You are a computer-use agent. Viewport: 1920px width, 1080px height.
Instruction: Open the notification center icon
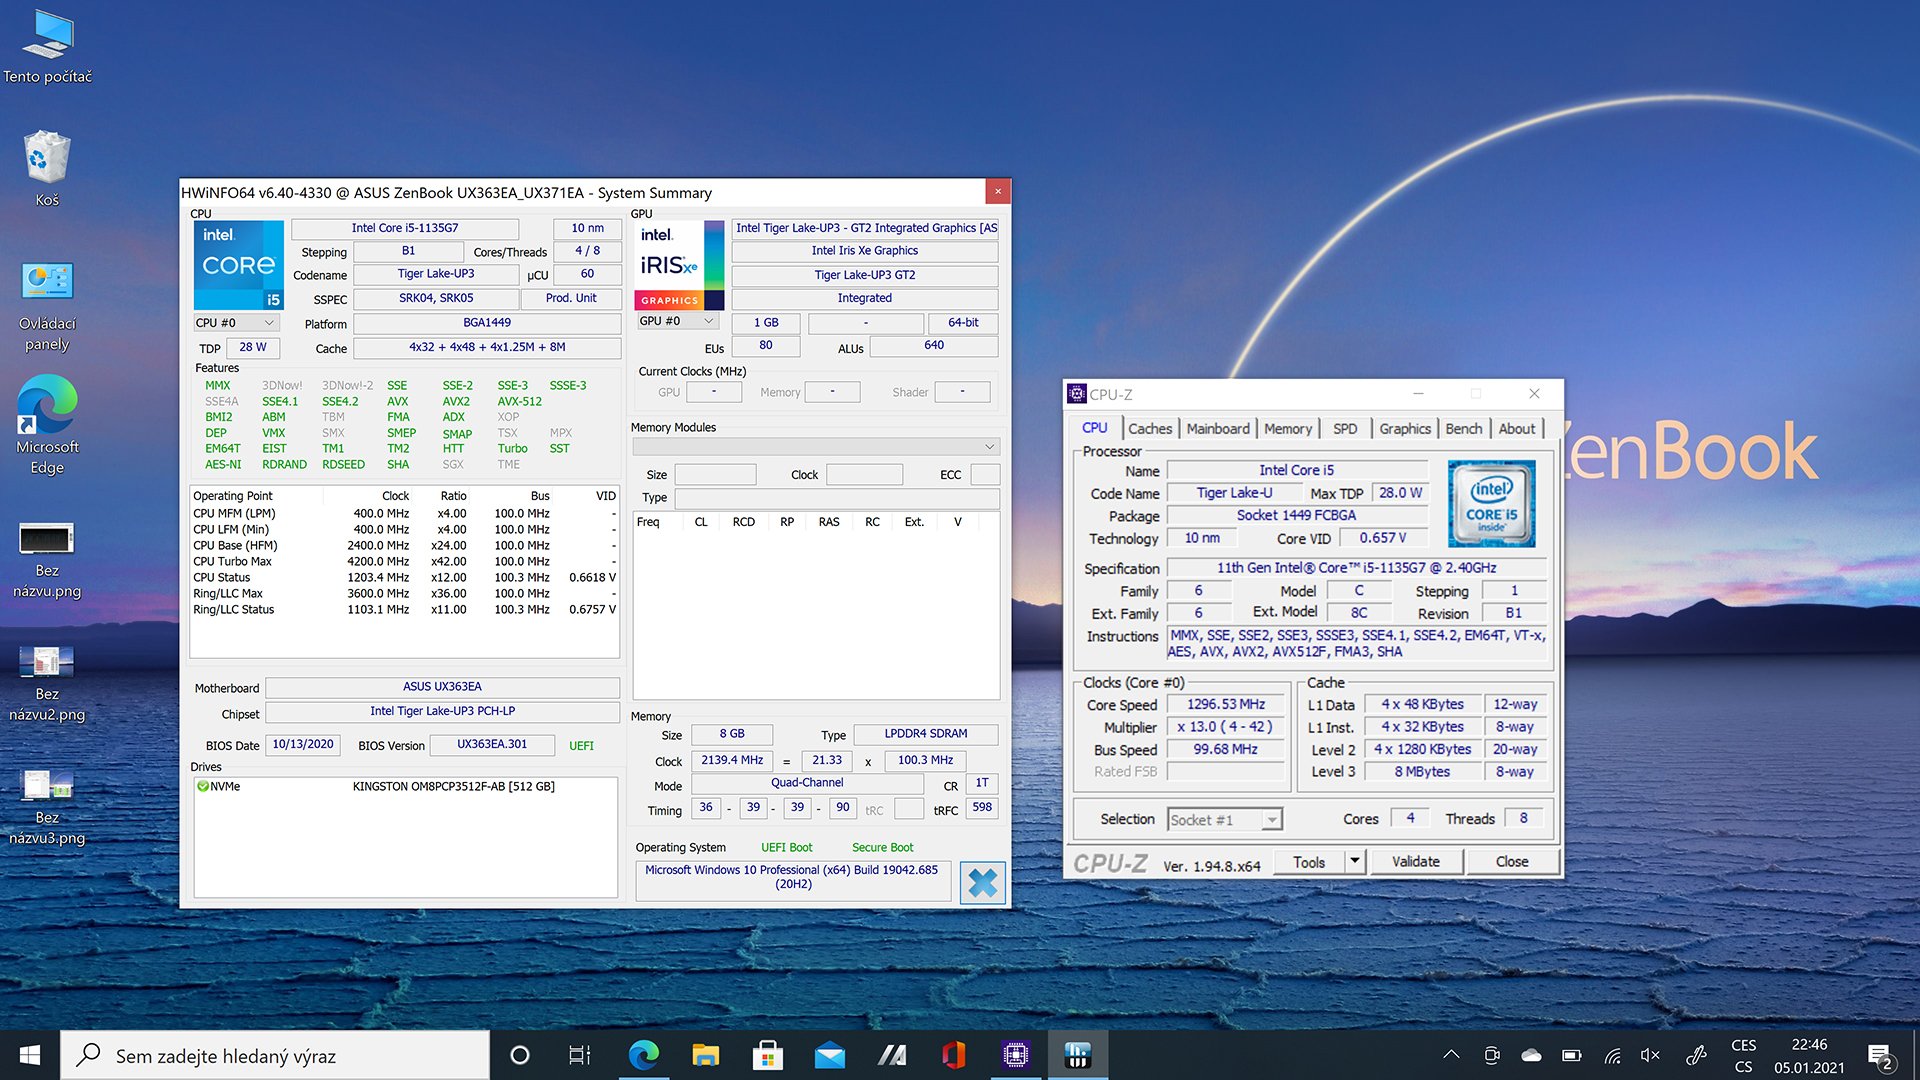click(x=1879, y=1056)
